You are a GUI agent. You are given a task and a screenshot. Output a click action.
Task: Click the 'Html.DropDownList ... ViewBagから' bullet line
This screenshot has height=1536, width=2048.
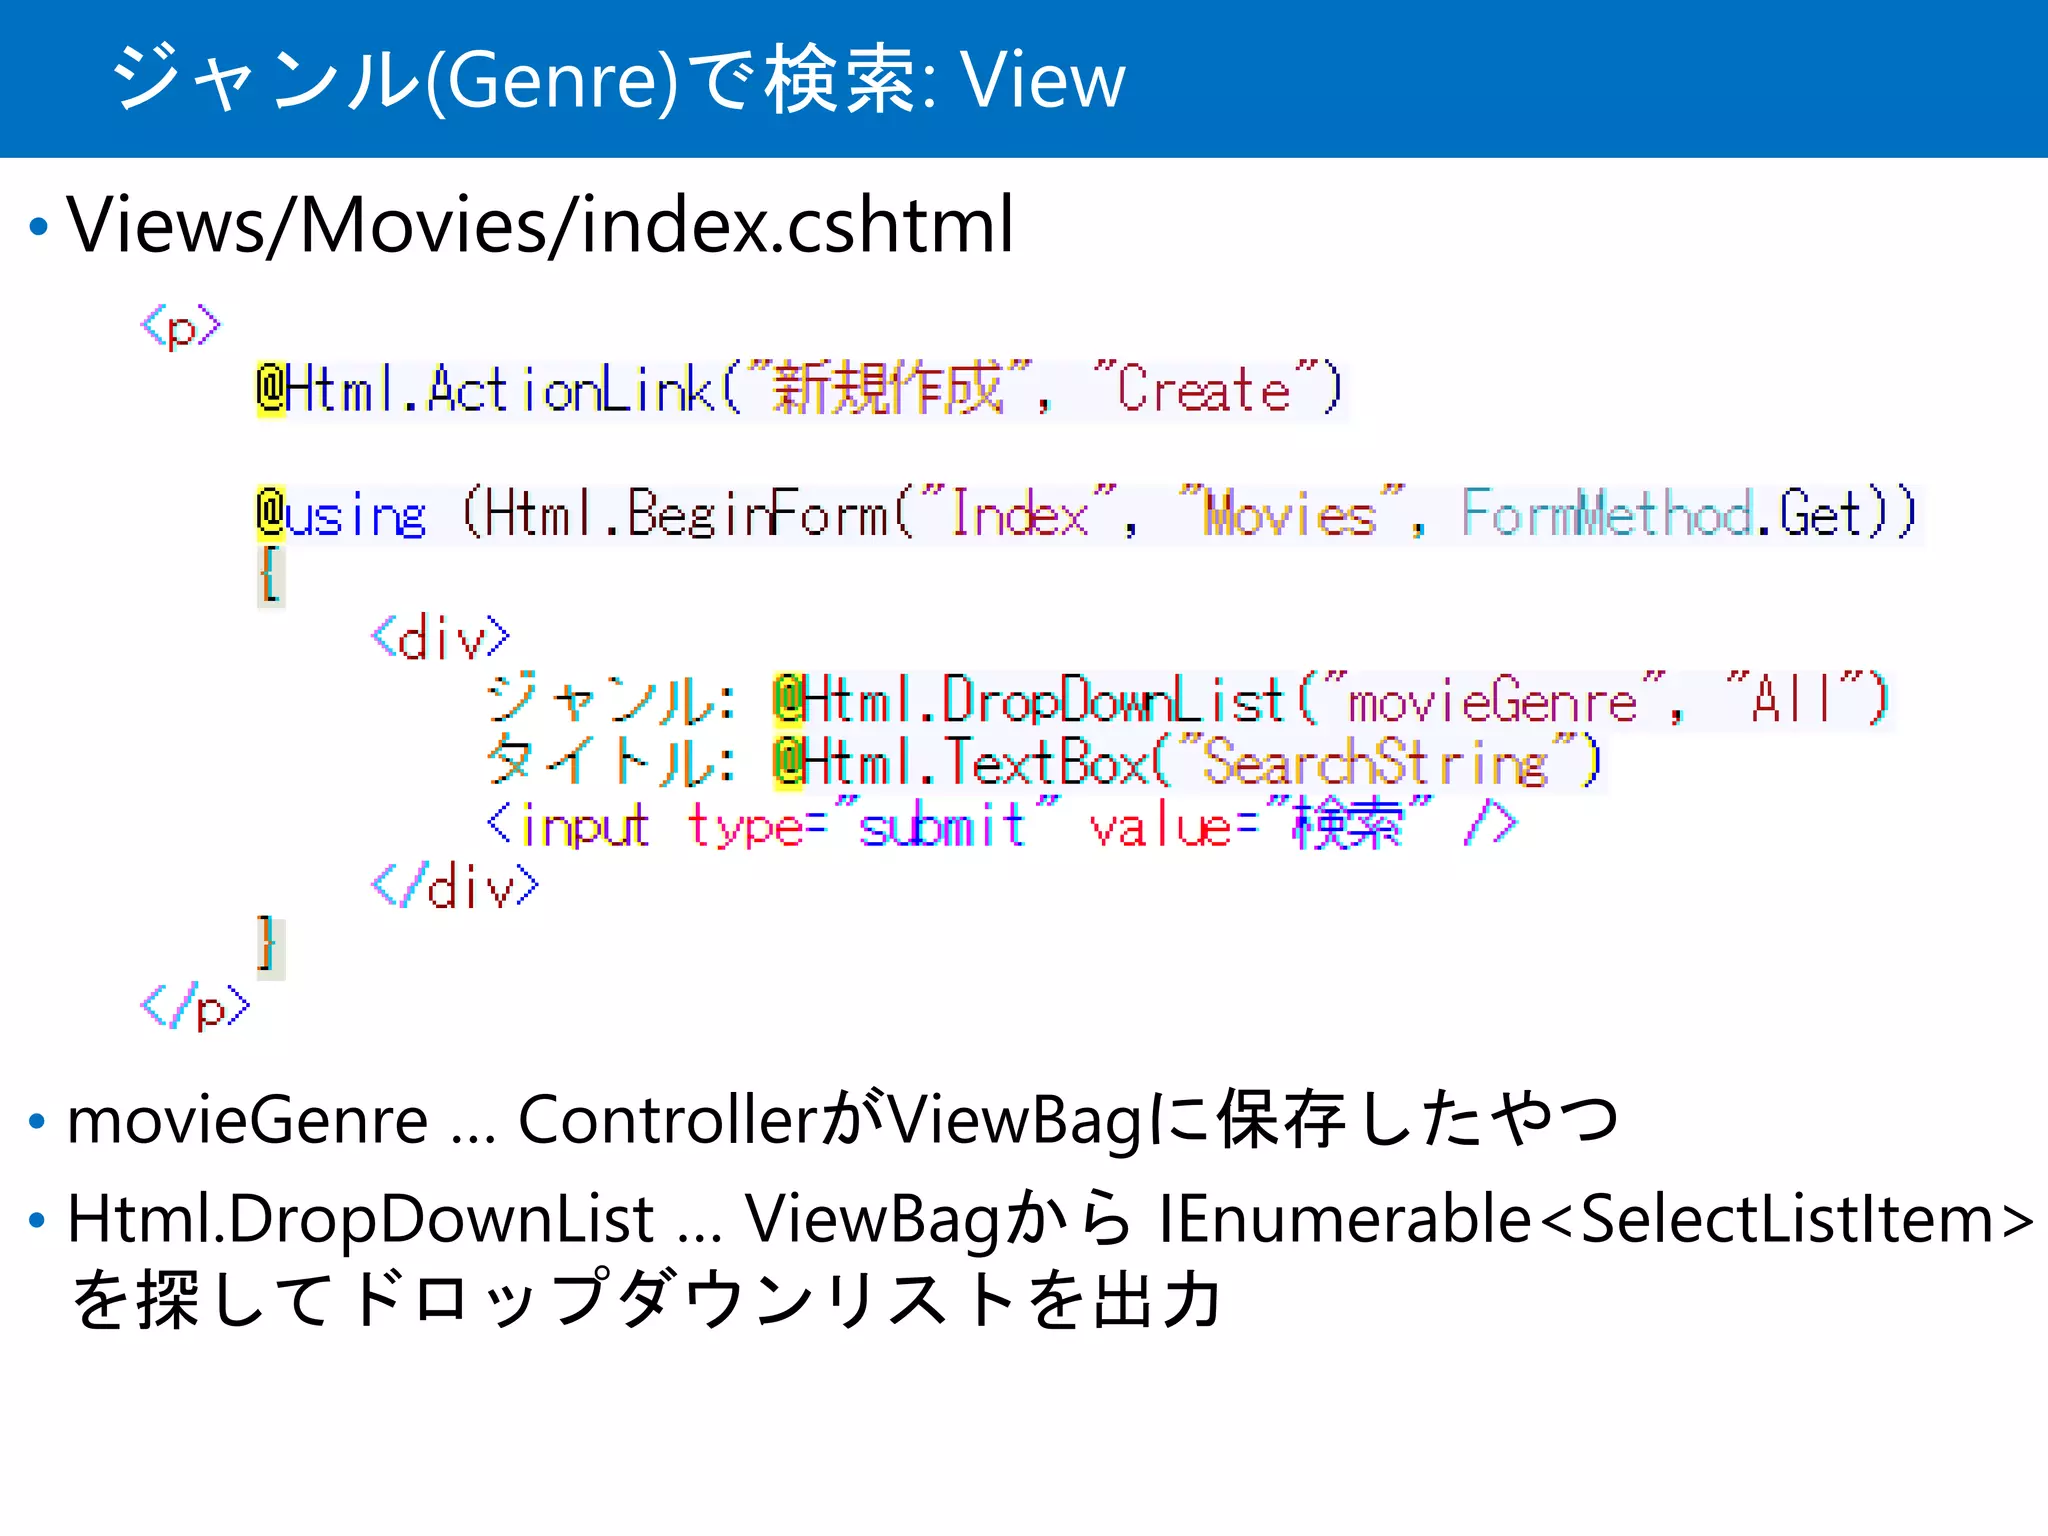(1051, 1220)
